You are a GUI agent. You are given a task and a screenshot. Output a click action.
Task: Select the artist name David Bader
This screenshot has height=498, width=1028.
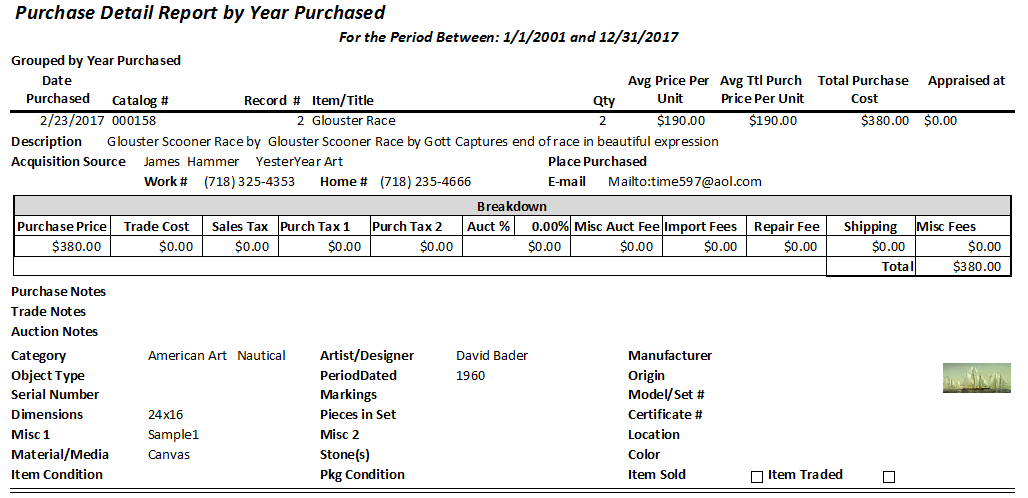492,356
